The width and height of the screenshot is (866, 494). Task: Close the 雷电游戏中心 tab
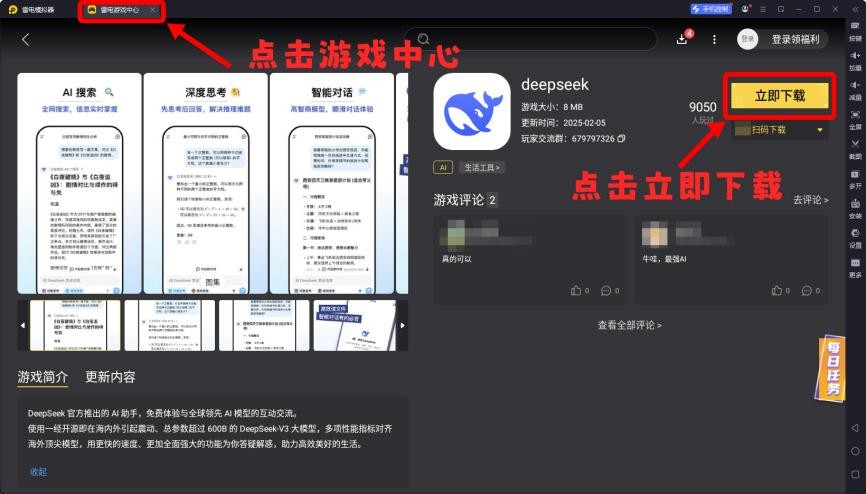(x=153, y=10)
